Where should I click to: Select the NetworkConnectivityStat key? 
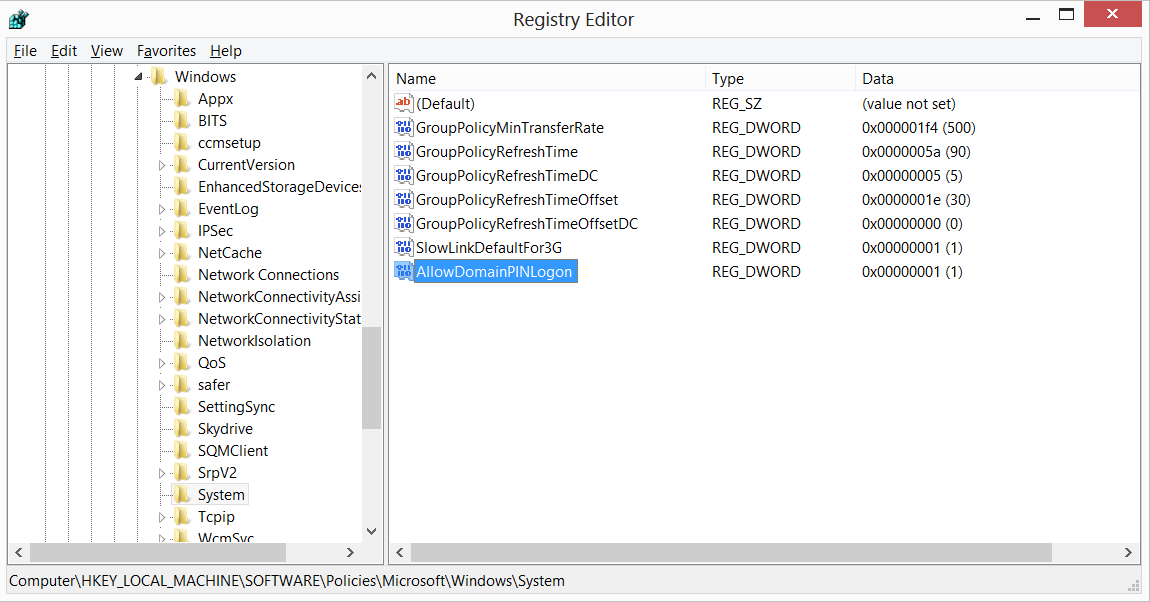click(279, 318)
